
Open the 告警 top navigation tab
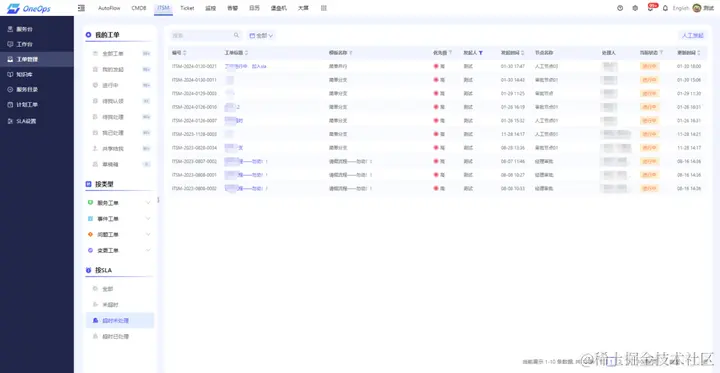[232, 8]
